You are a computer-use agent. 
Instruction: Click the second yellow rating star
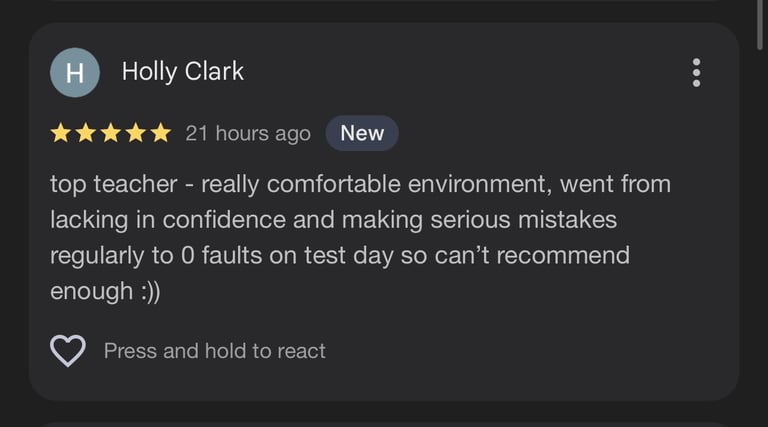86,133
